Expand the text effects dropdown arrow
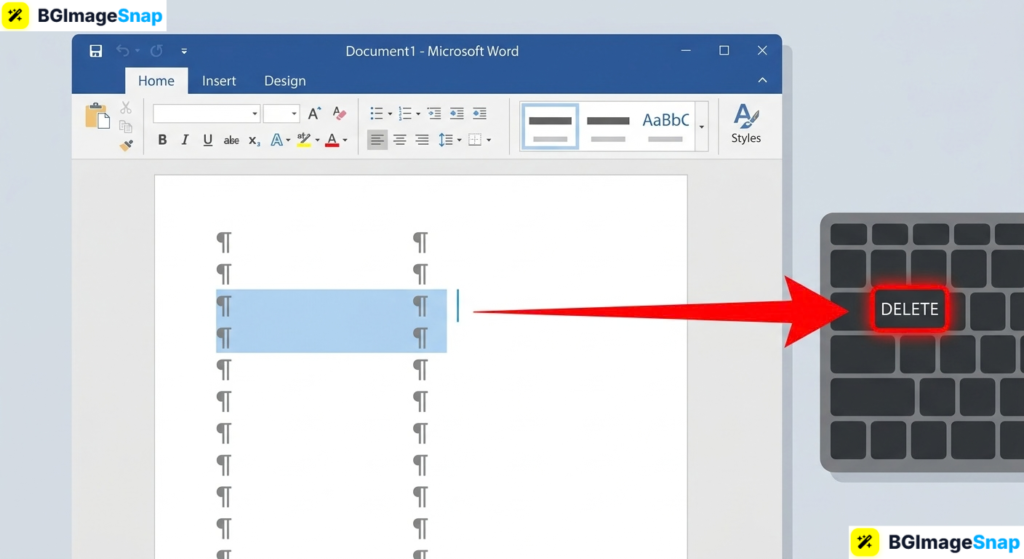Screen dimensions: 1024x559 tap(288, 140)
